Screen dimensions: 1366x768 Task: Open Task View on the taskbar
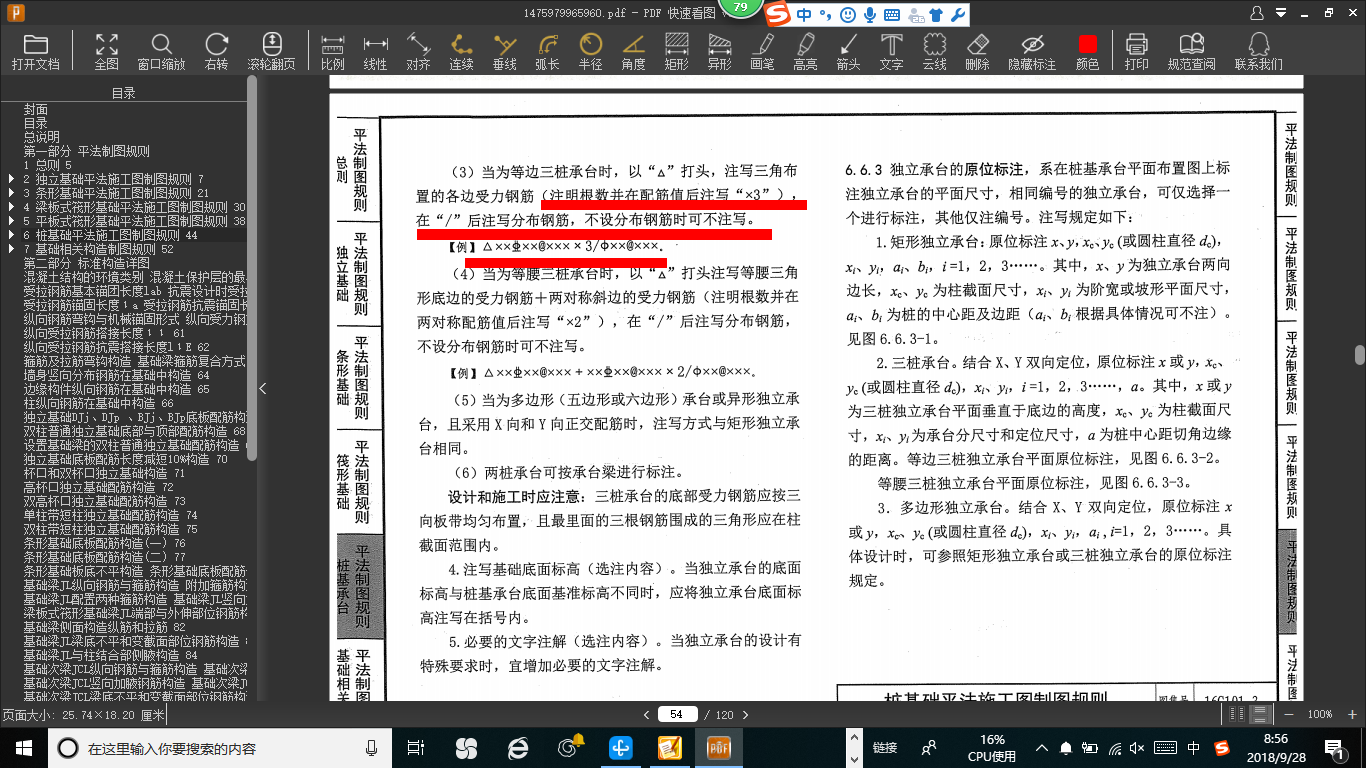tap(416, 748)
